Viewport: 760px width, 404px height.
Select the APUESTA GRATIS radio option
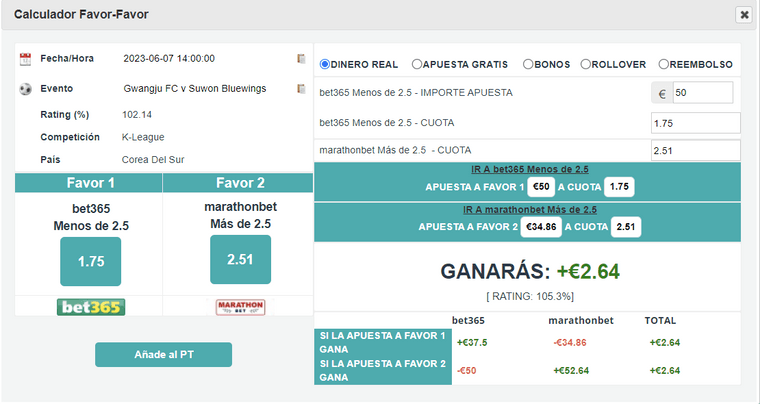[416, 64]
